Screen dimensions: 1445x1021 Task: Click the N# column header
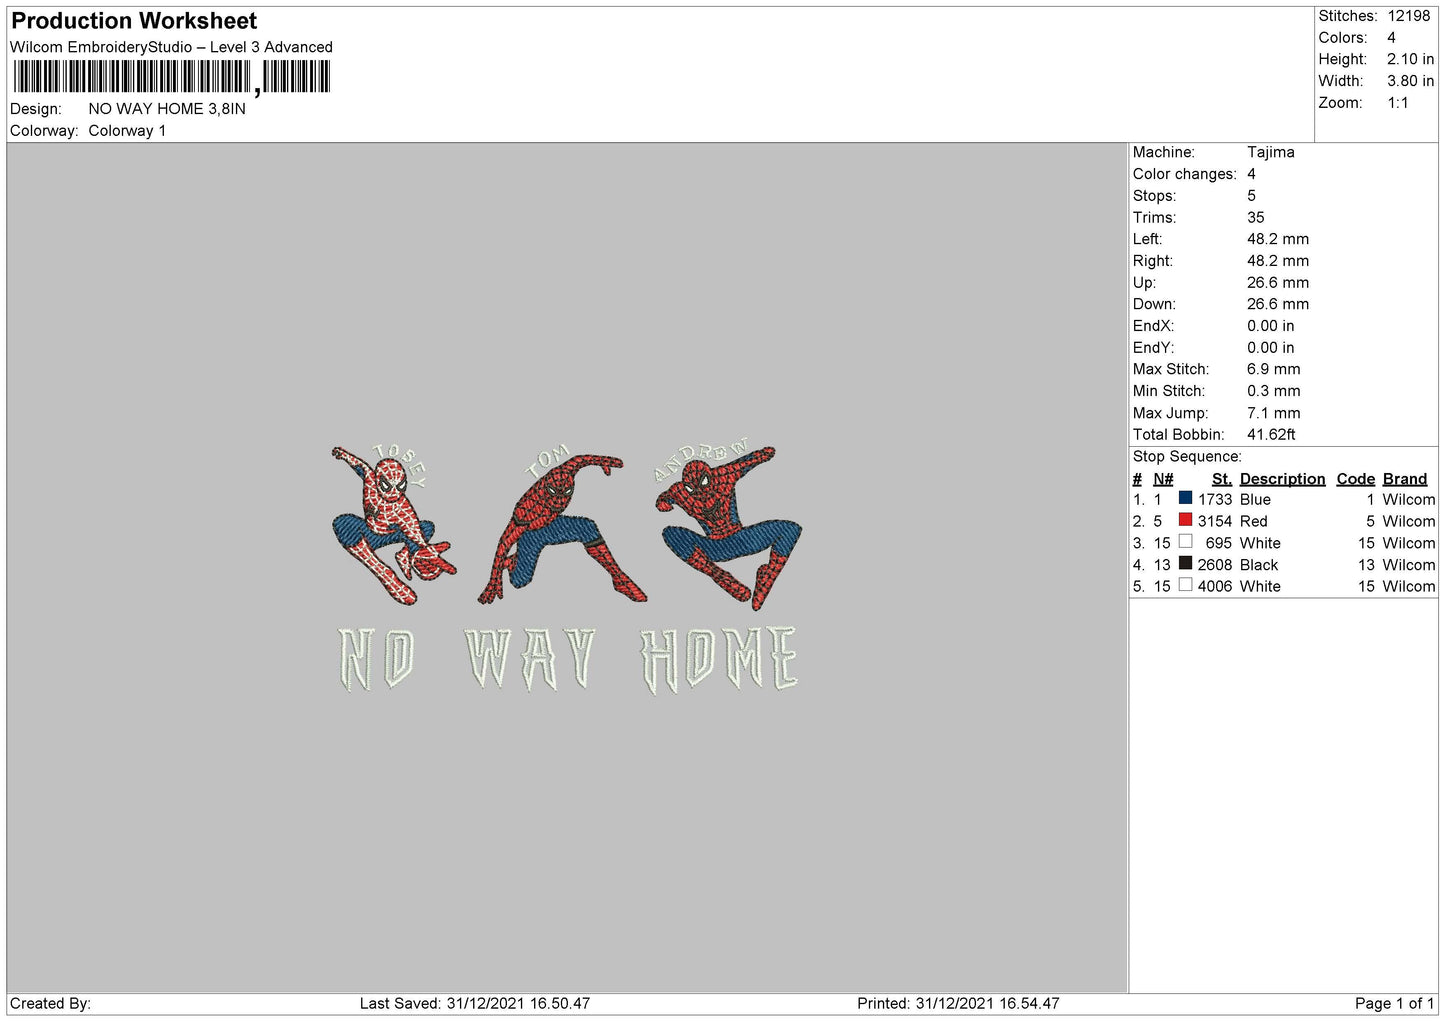coord(1163,479)
